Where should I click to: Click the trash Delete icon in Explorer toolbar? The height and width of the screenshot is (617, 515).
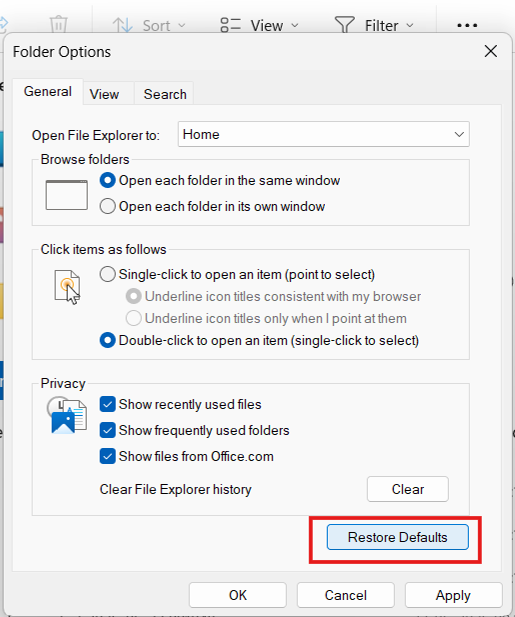[59, 24]
